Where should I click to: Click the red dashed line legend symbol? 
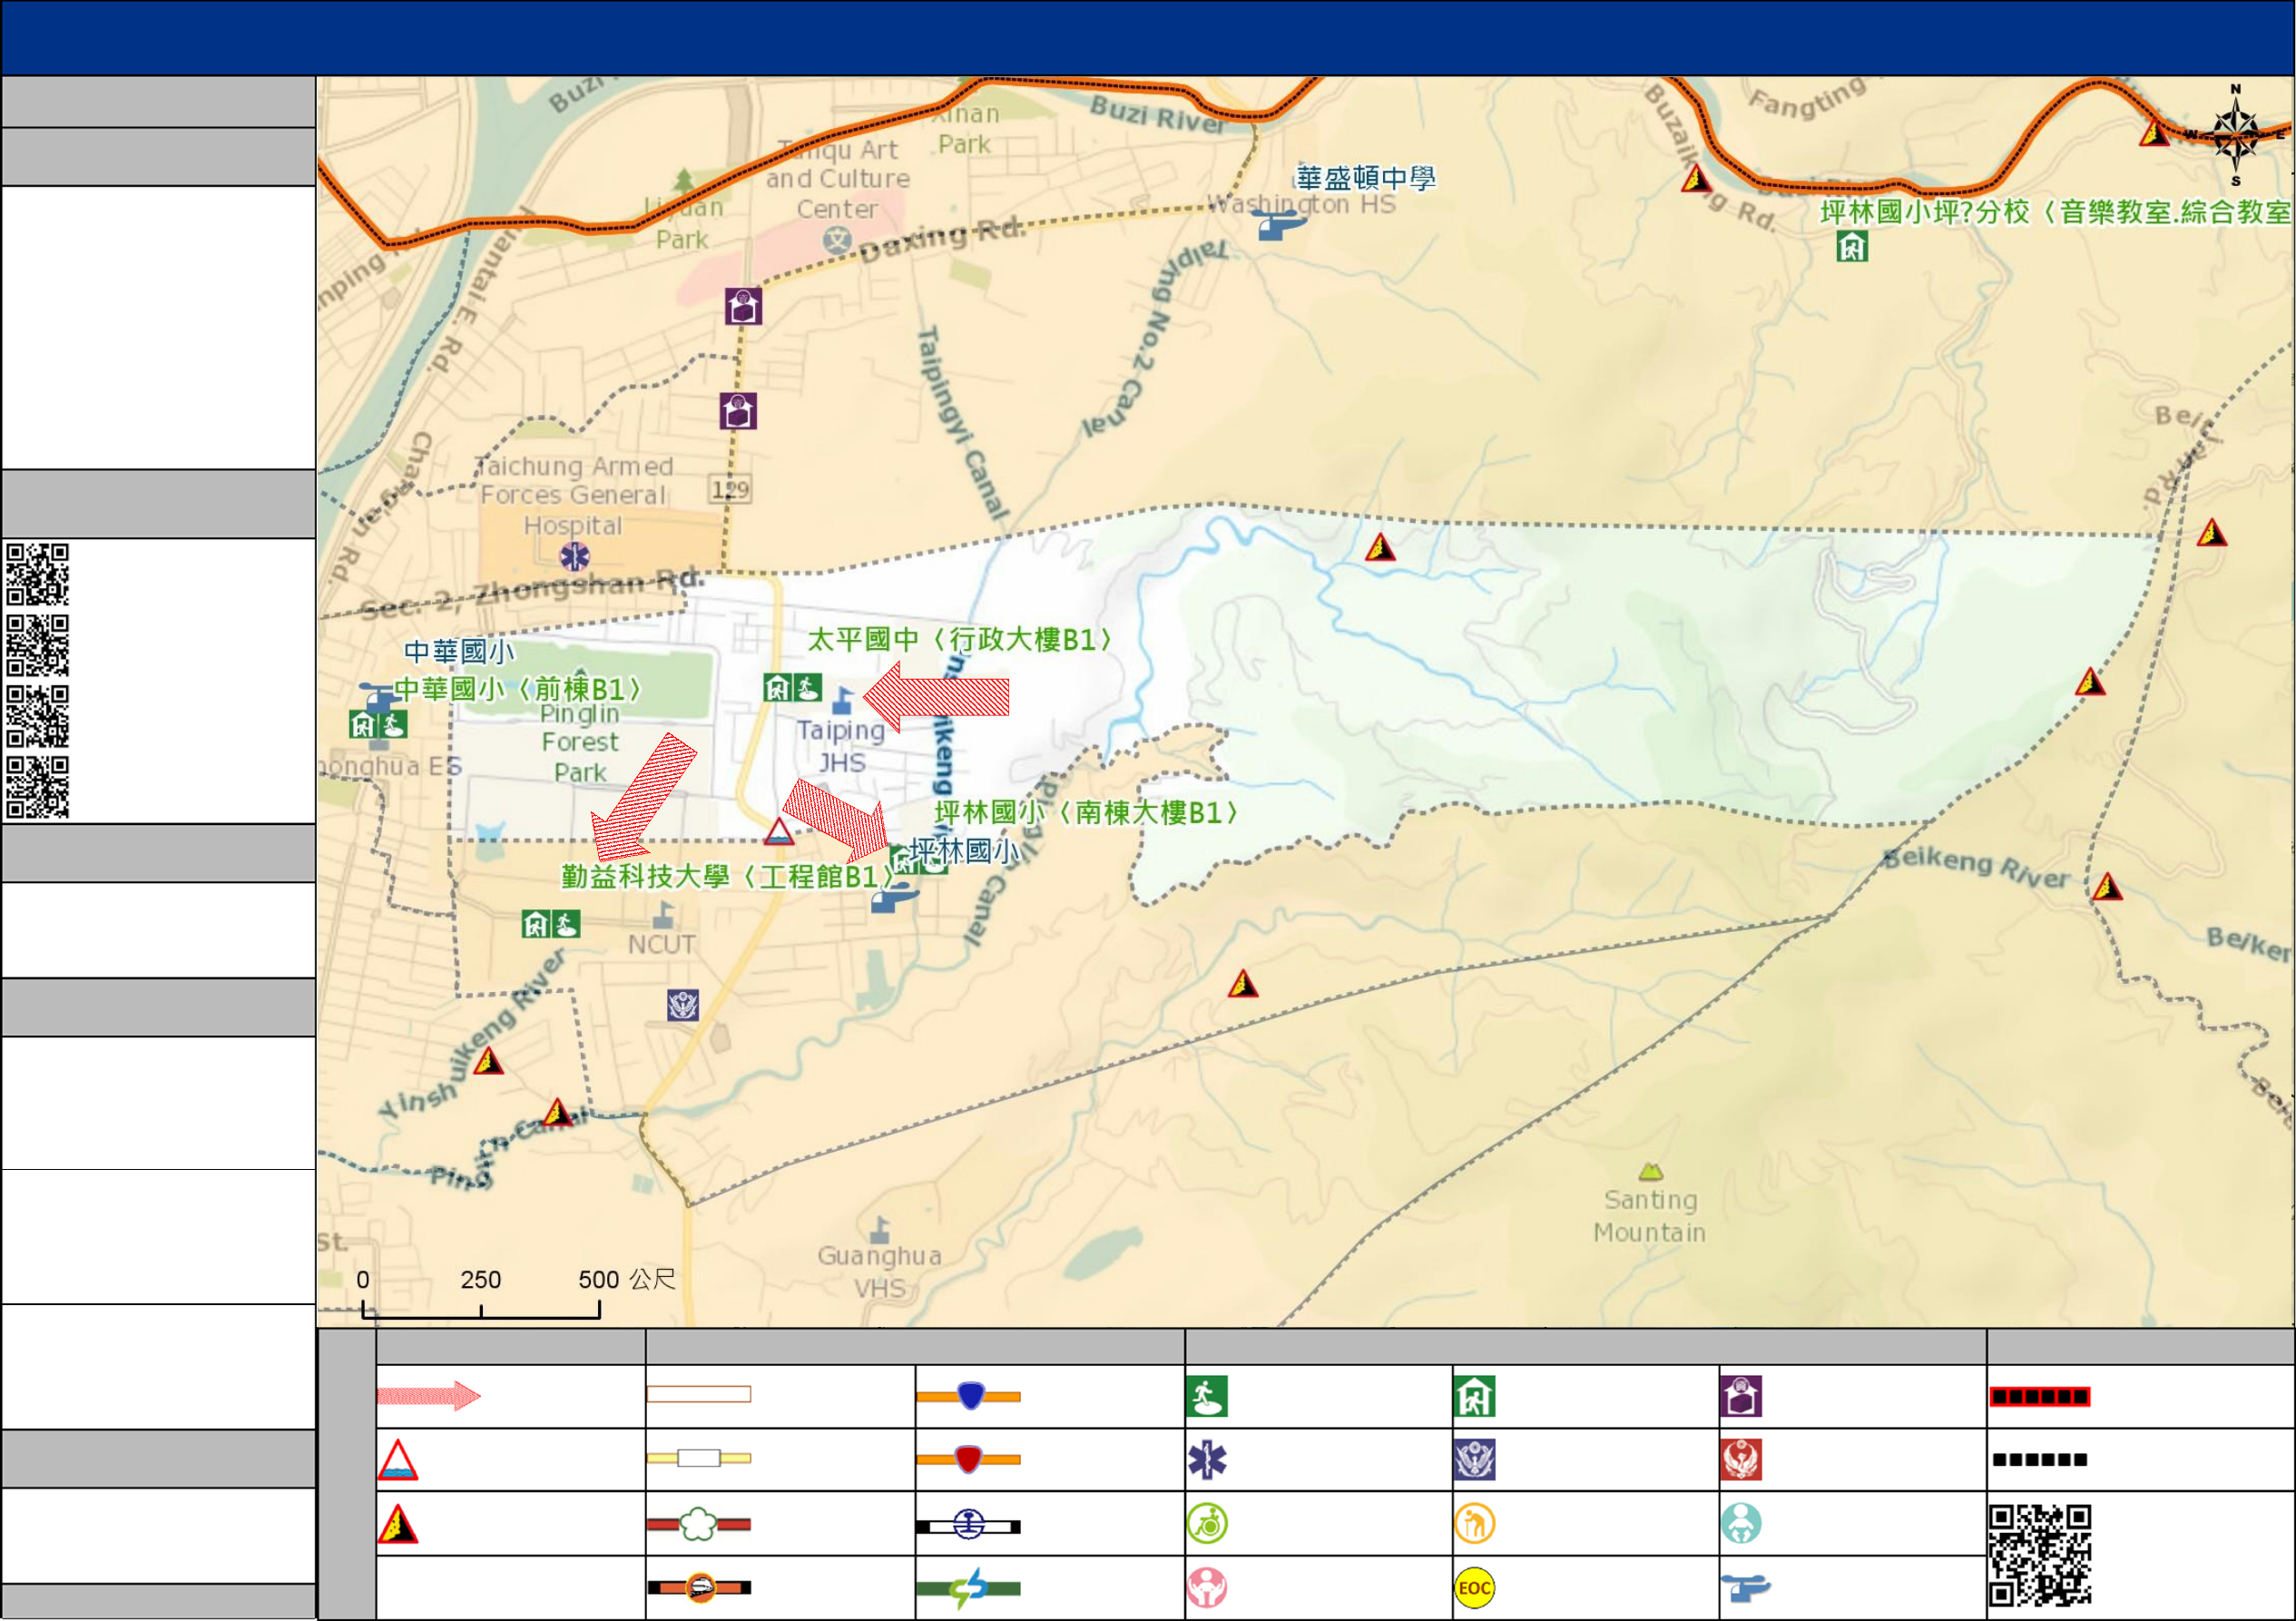pos(2039,1396)
